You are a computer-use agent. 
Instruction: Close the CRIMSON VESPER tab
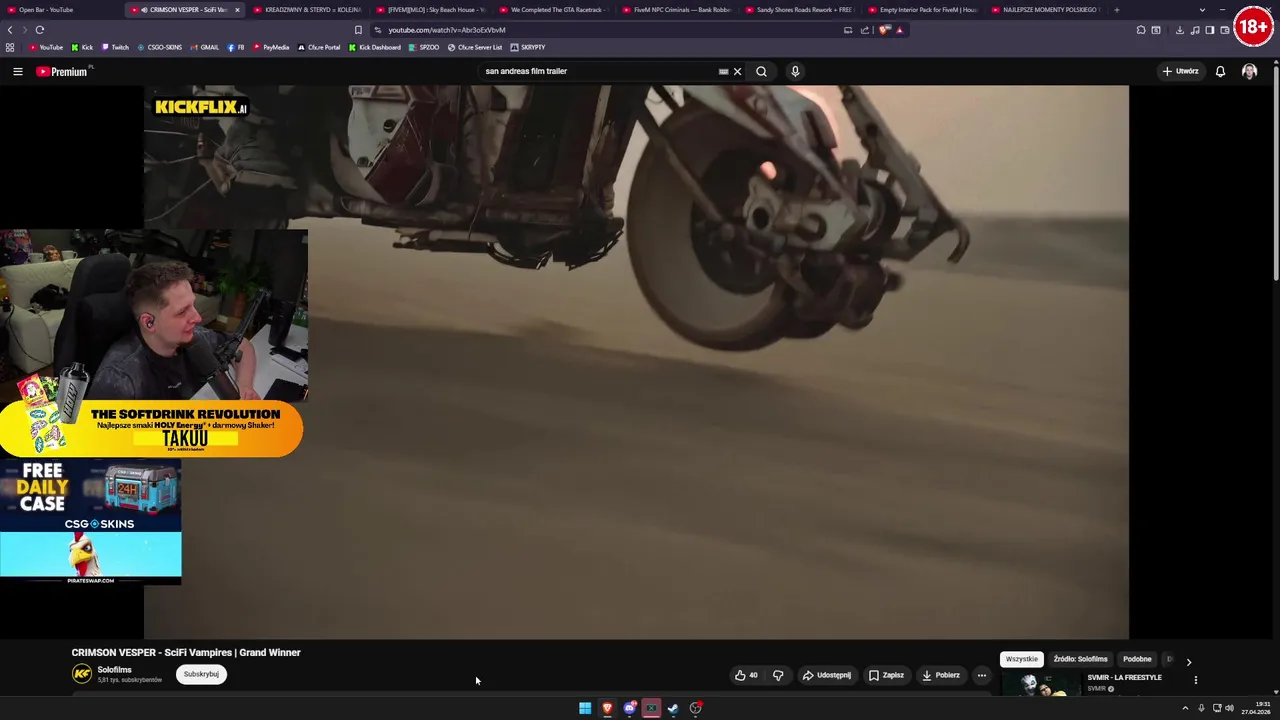pos(237,9)
